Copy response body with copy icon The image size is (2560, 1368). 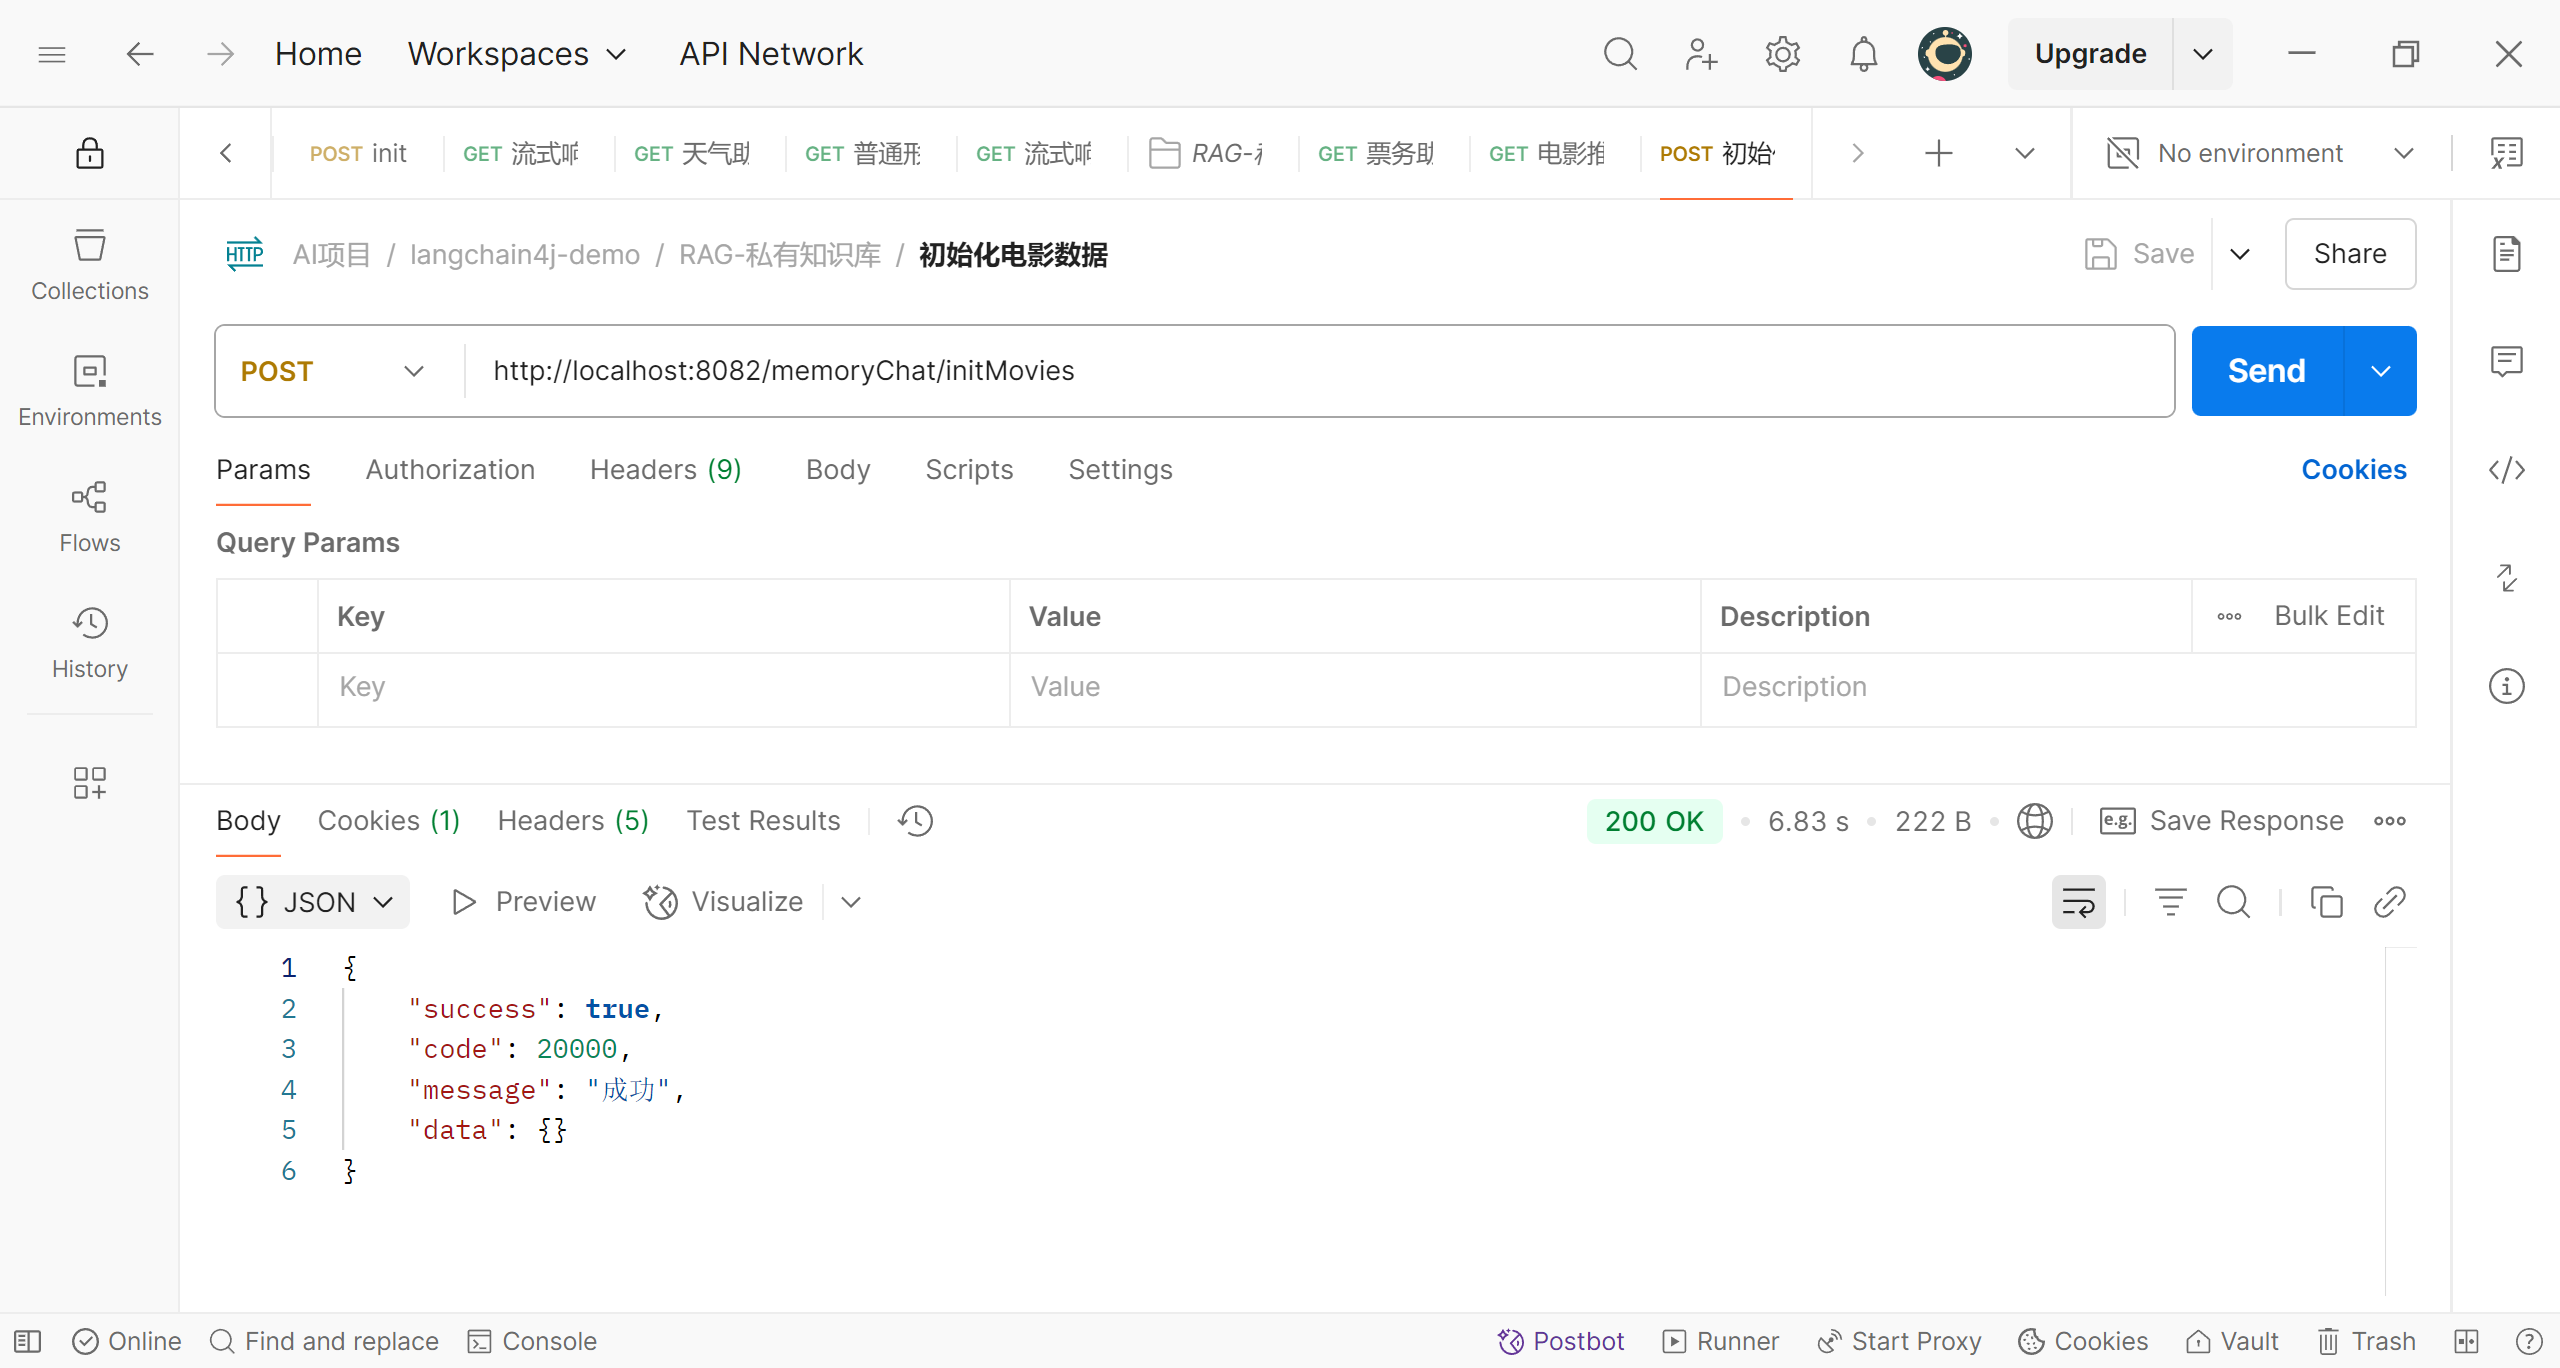click(2326, 902)
